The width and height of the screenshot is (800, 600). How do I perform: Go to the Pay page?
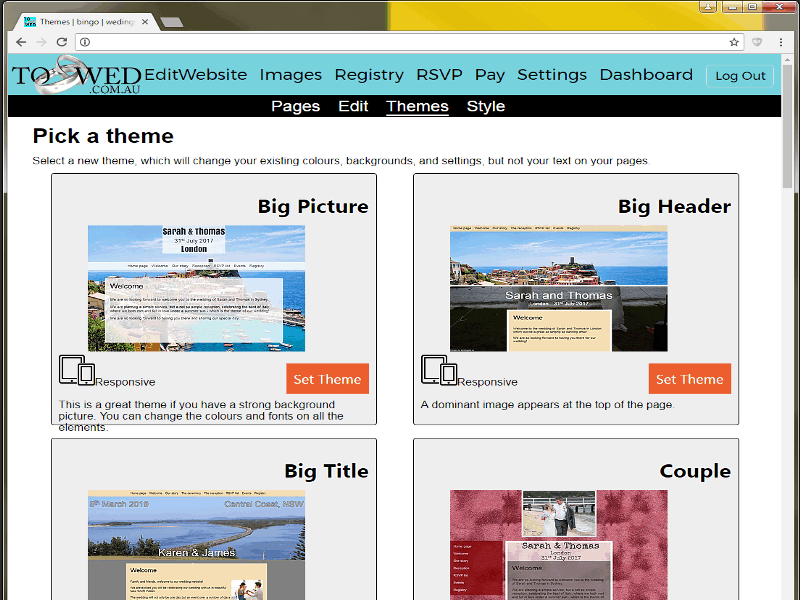(490, 74)
